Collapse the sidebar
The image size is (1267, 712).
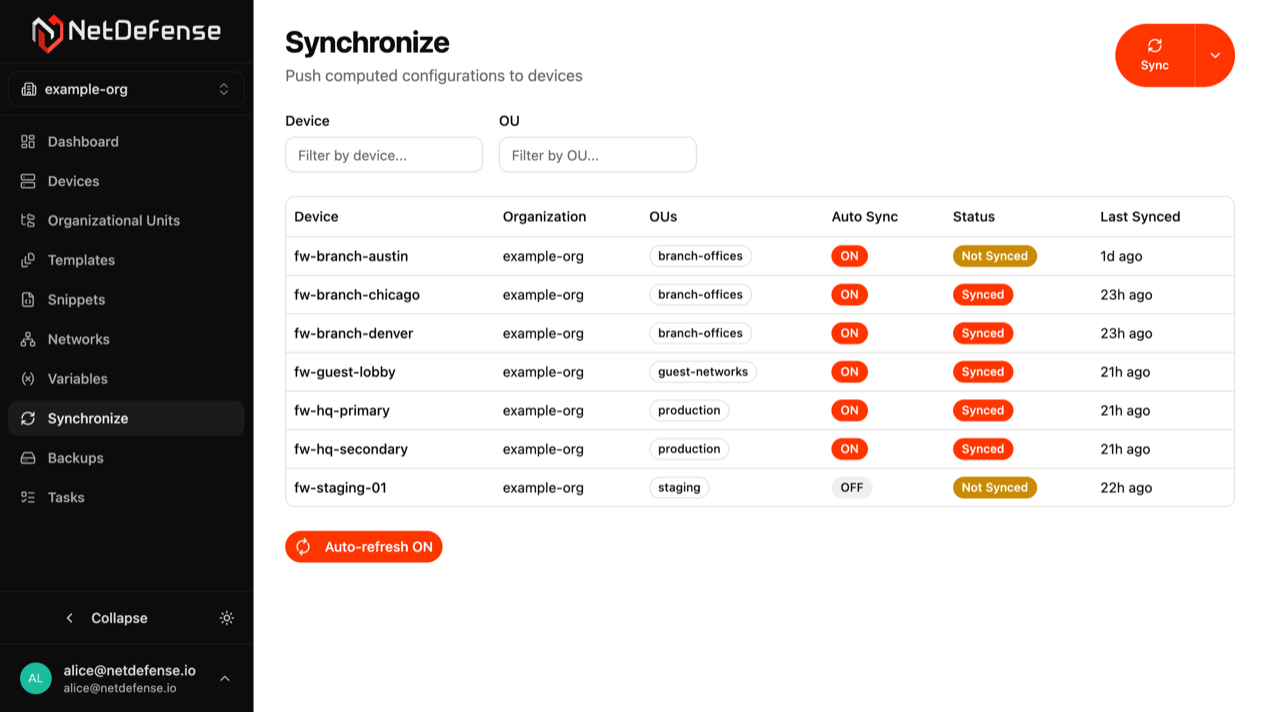coord(105,618)
